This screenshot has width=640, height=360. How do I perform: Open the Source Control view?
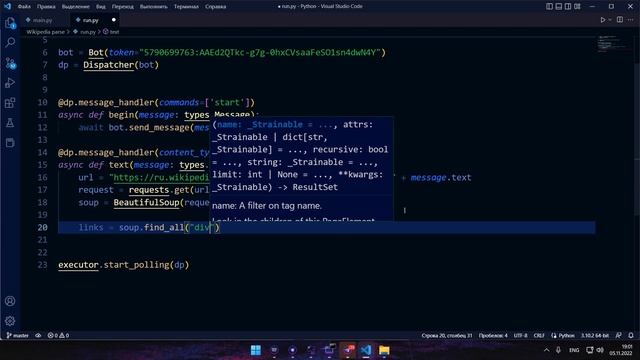10,63
